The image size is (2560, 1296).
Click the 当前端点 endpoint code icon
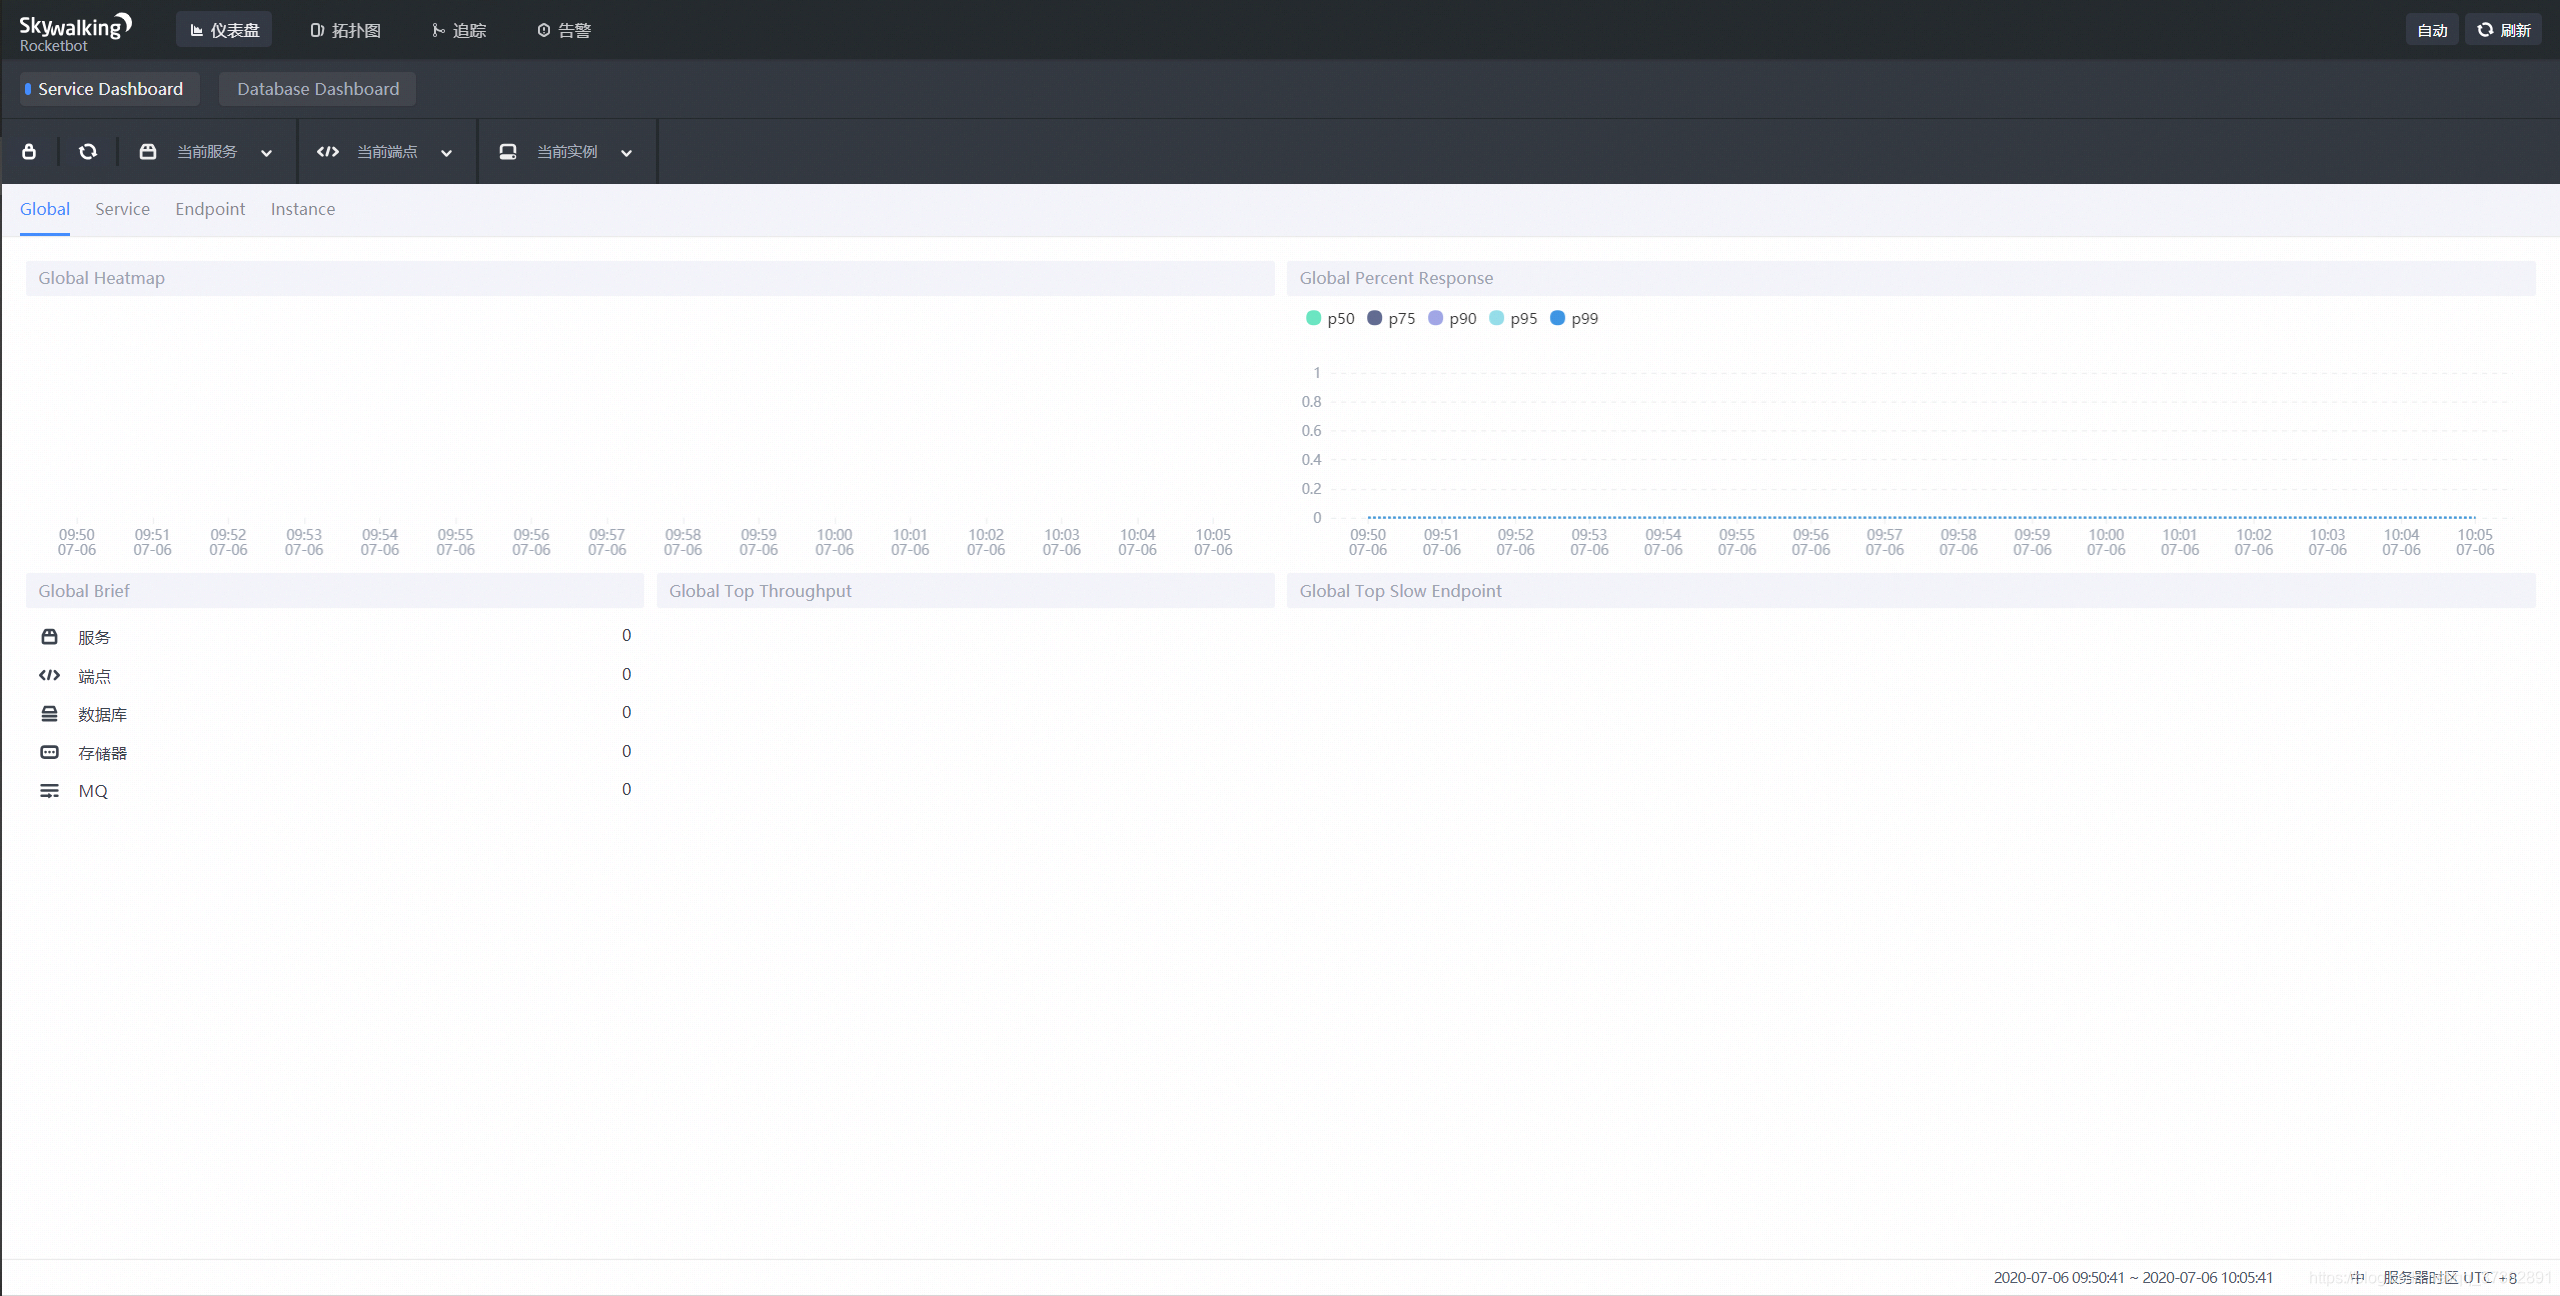328,151
